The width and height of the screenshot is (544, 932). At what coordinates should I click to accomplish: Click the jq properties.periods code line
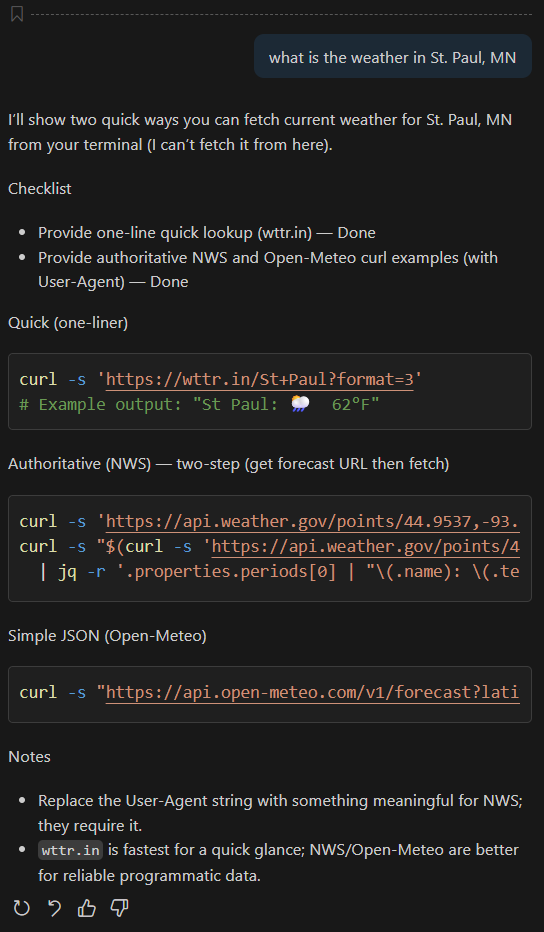(279, 572)
